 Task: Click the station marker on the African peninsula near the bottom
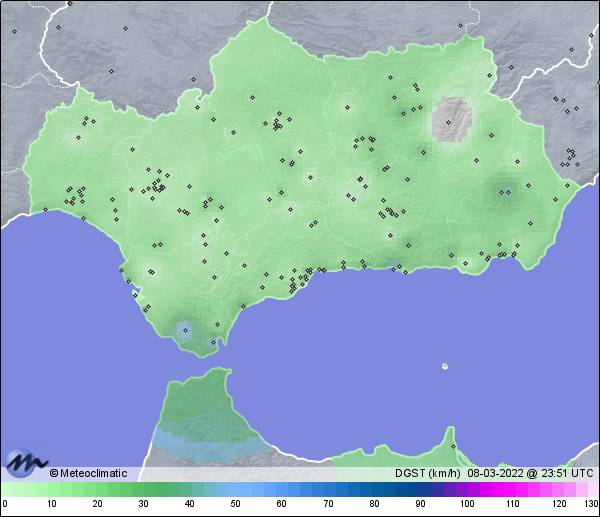pyautogui.click(x=453, y=446)
